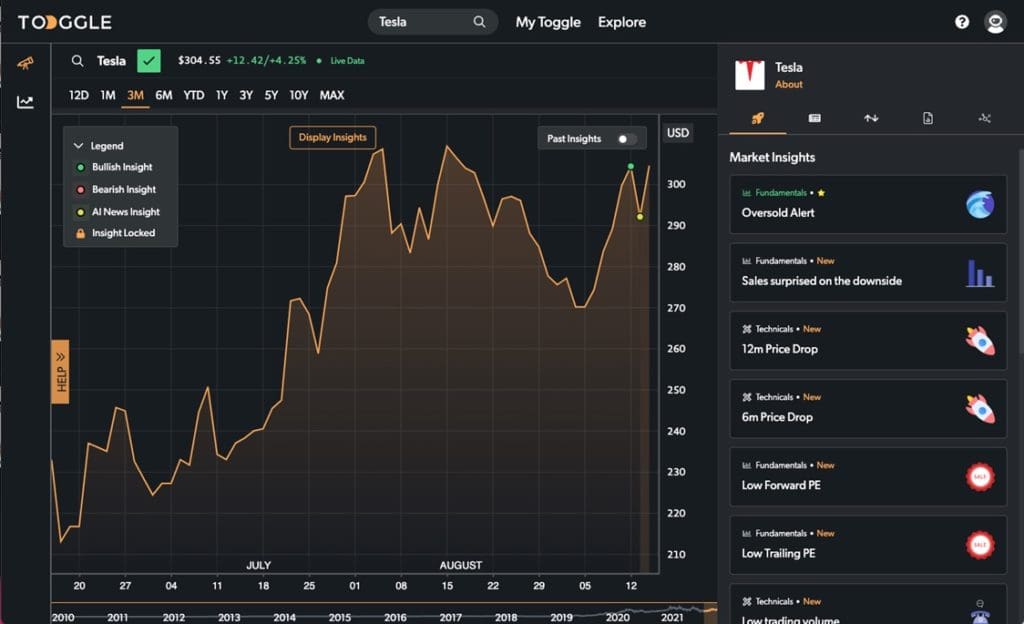Viewport: 1024px width, 624px height.
Task: Click the +12.42/+4.25% change value
Action: point(266,61)
